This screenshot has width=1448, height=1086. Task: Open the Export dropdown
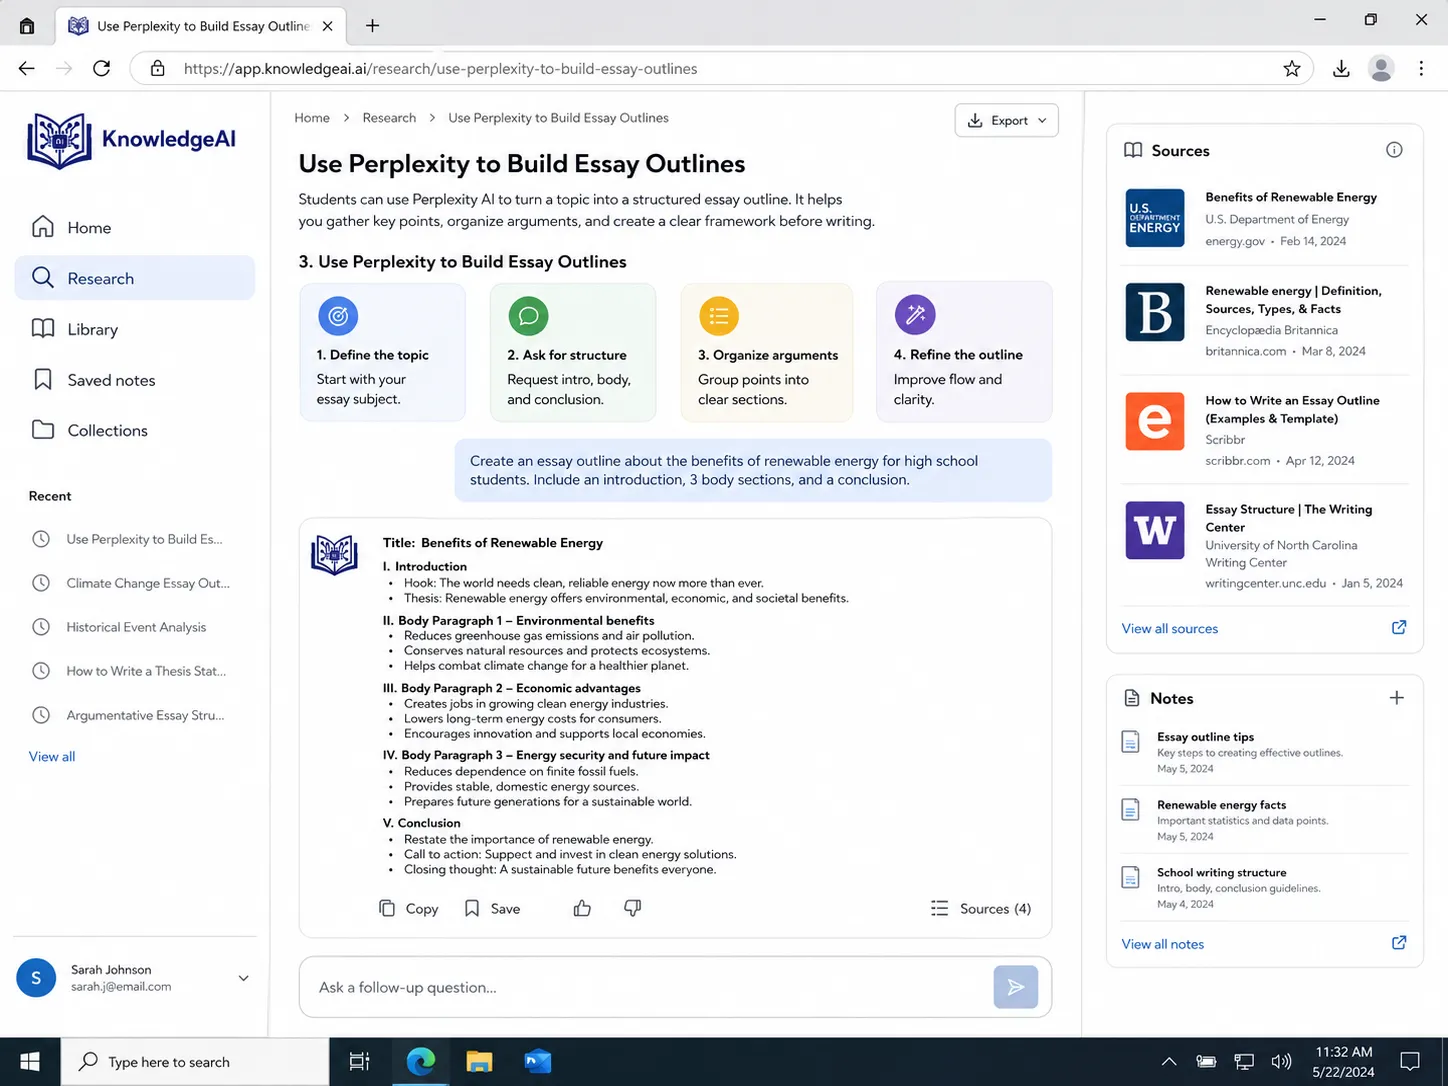tap(1006, 120)
